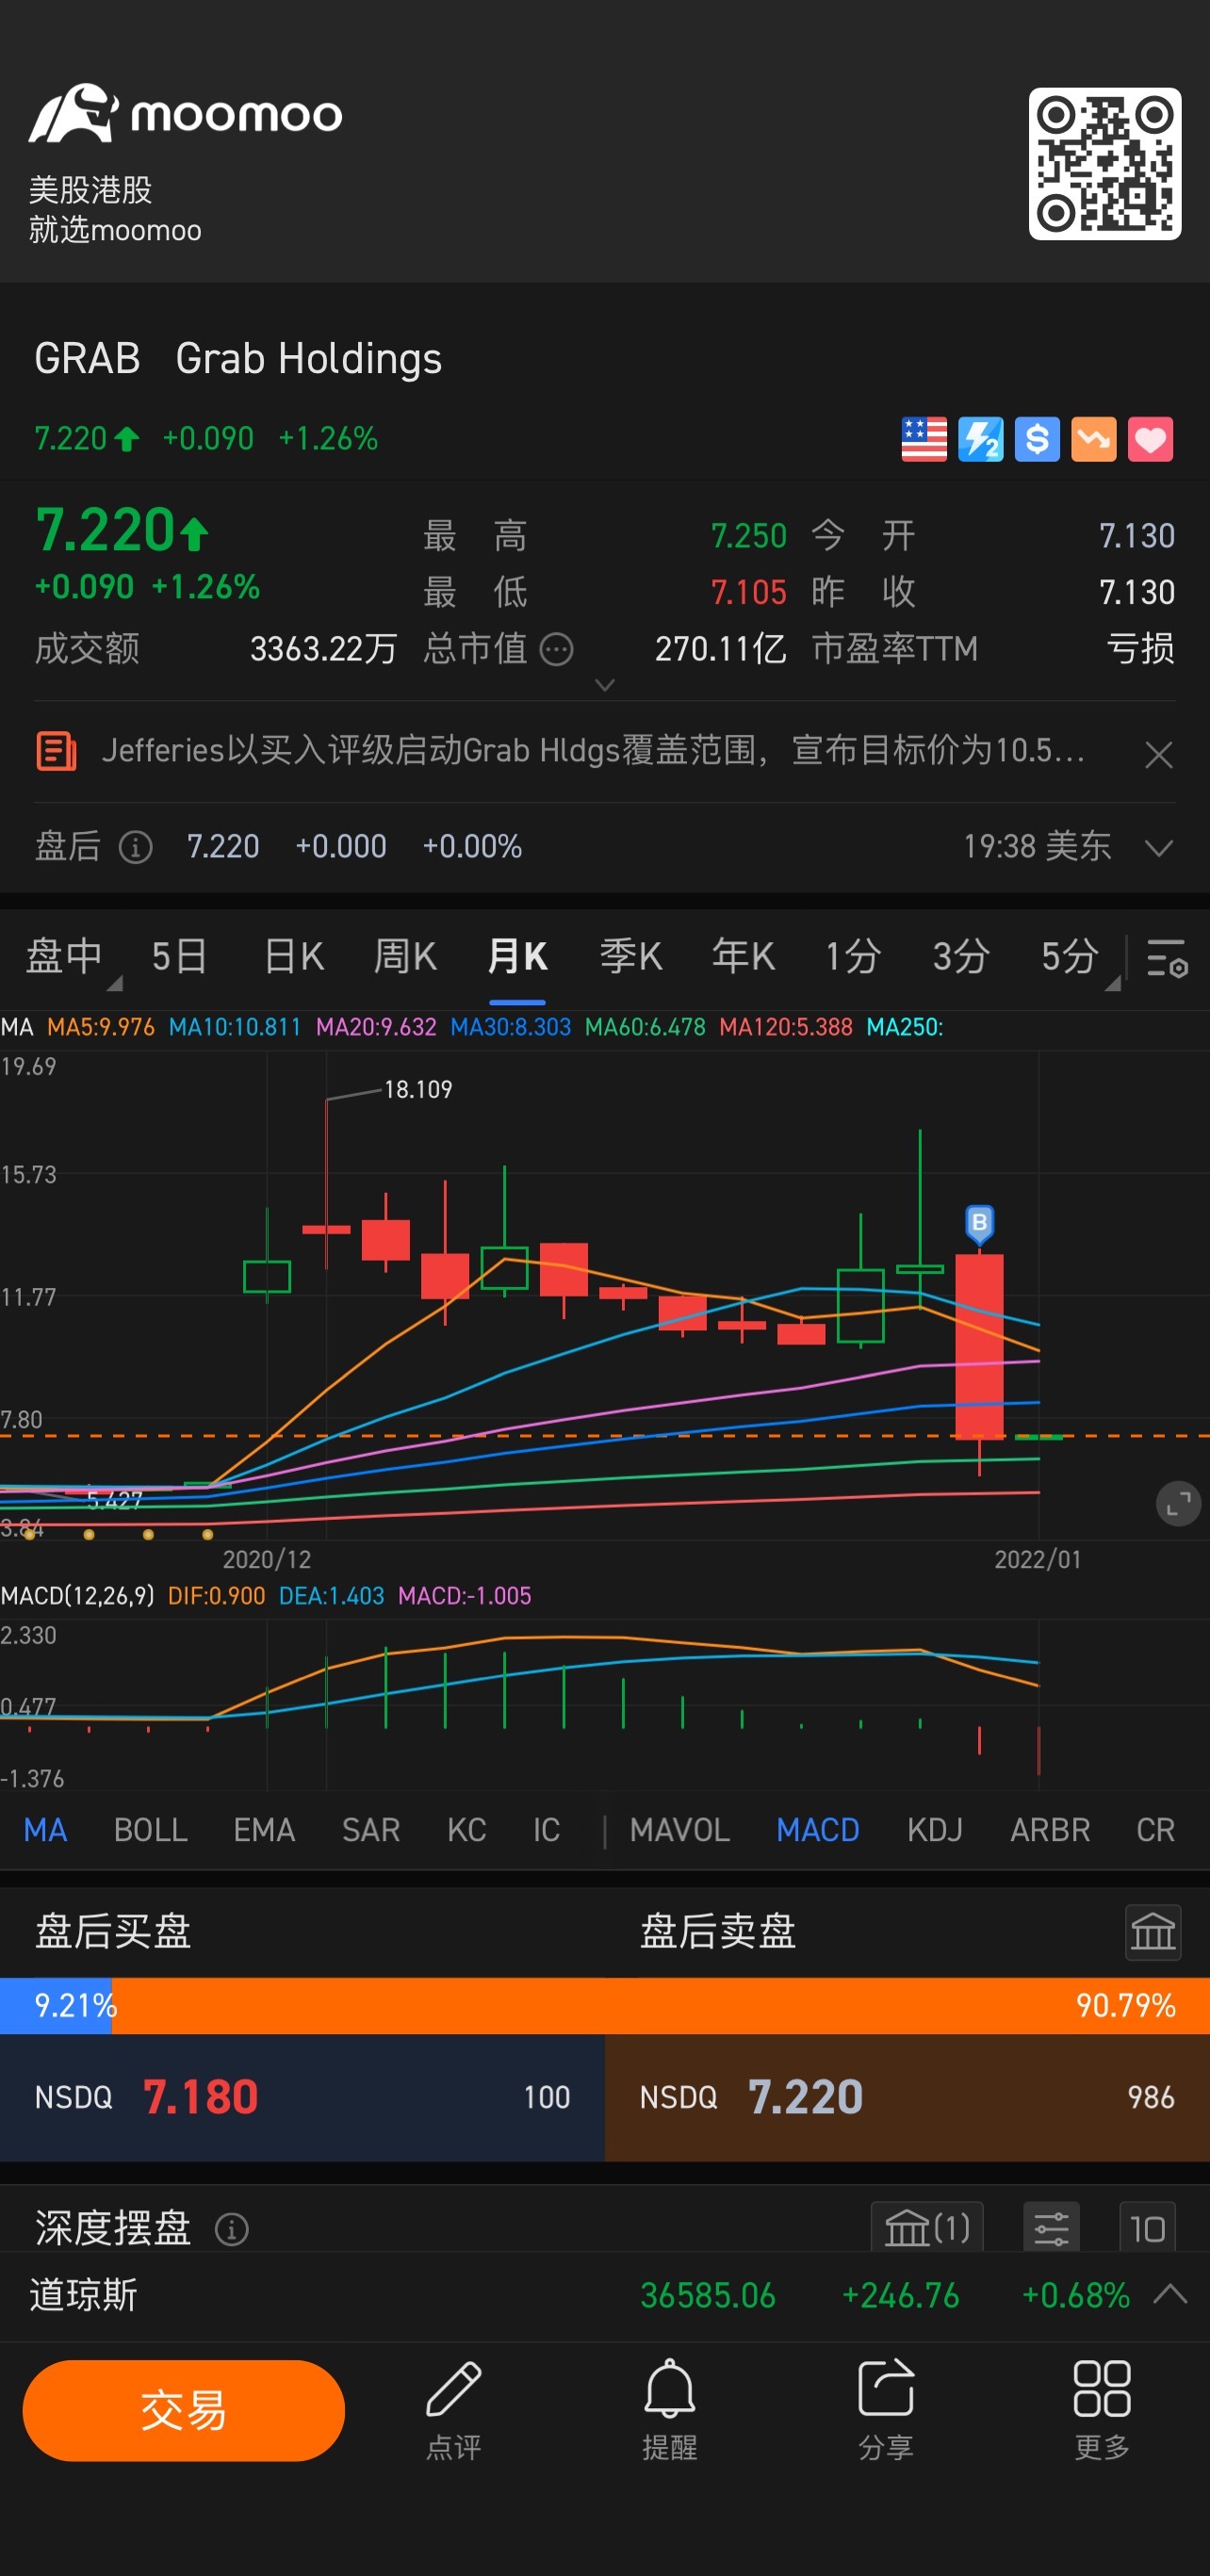Tap the US flag market icon

pyautogui.click(x=924, y=439)
